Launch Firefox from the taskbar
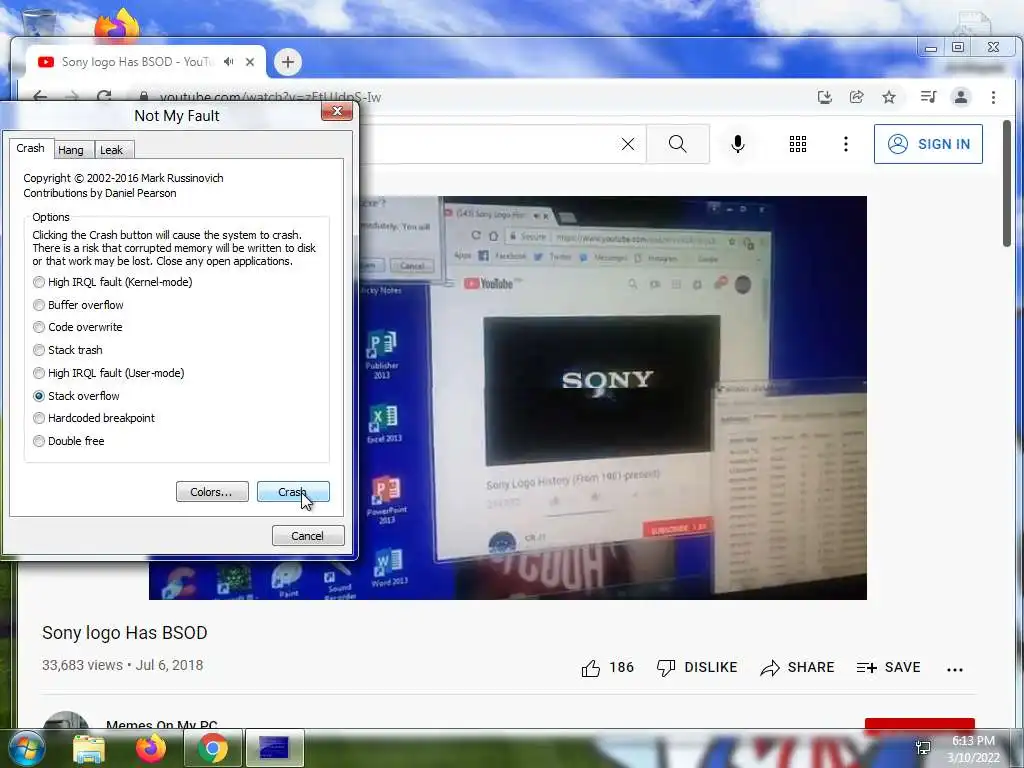This screenshot has height=768, width=1024. [151, 748]
